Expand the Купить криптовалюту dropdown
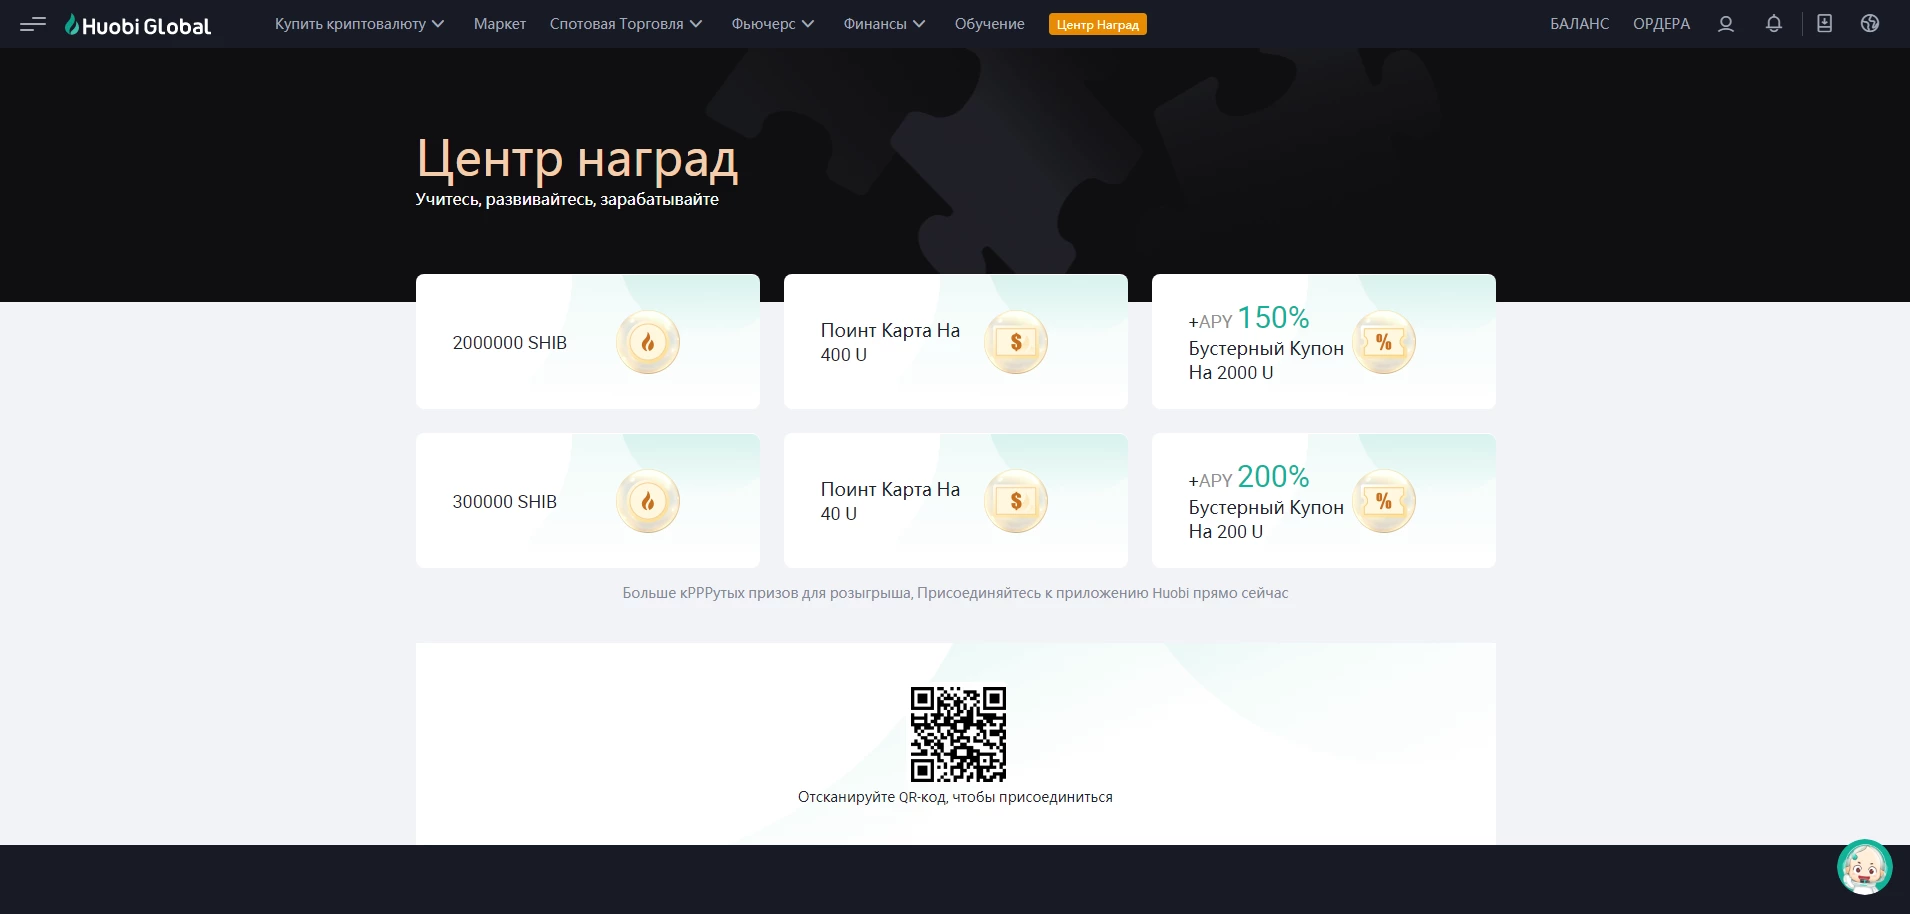This screenshot has width=1910, height=914. point(359,24)
